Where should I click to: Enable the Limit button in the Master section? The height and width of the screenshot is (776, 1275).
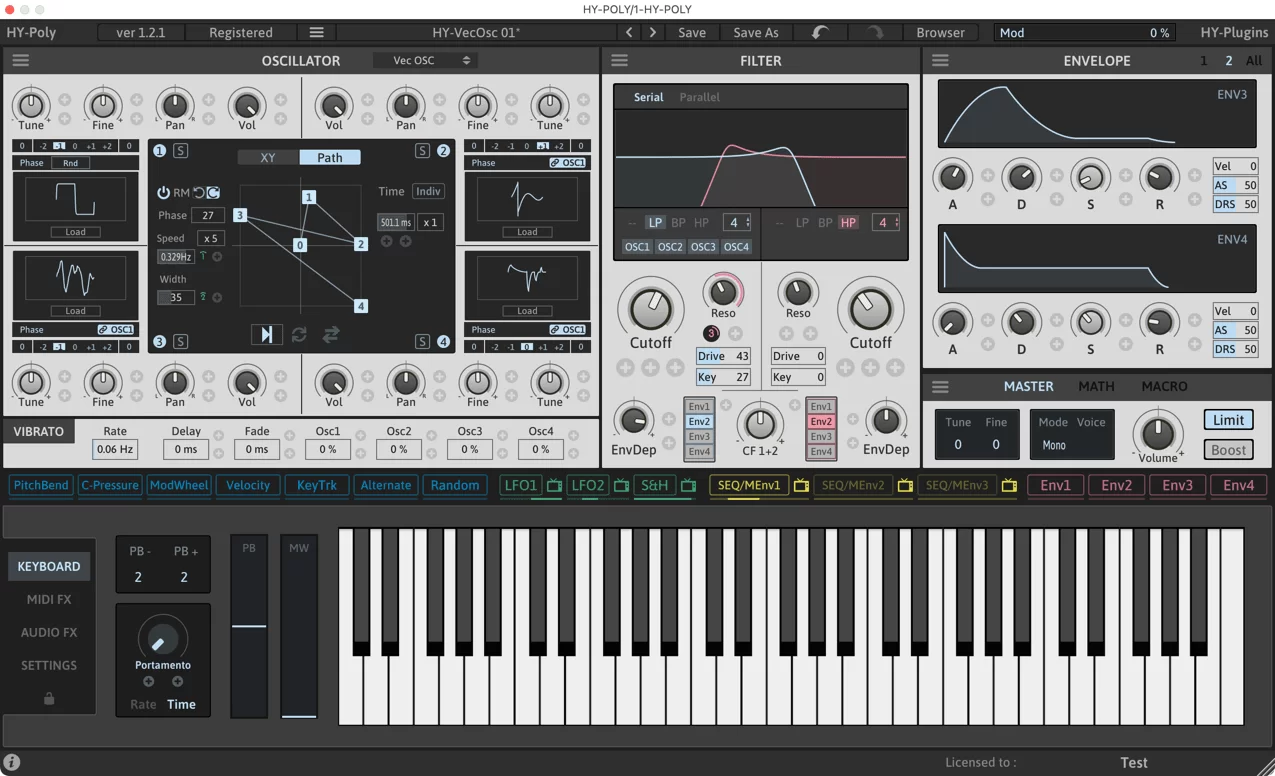click(x=1228, y=419)
